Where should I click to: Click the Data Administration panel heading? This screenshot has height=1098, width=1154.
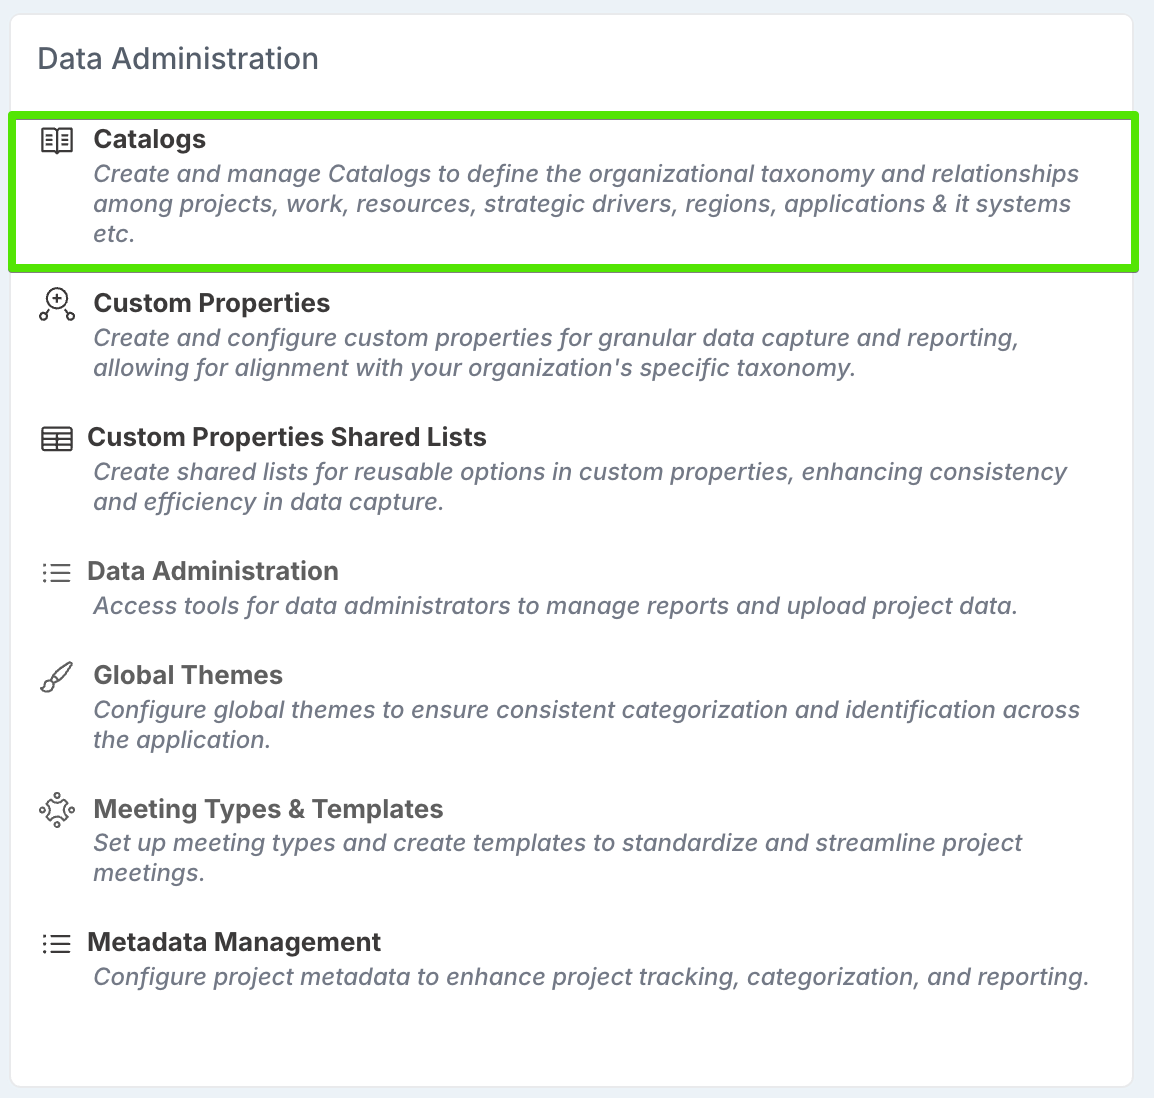pos(178,59)
